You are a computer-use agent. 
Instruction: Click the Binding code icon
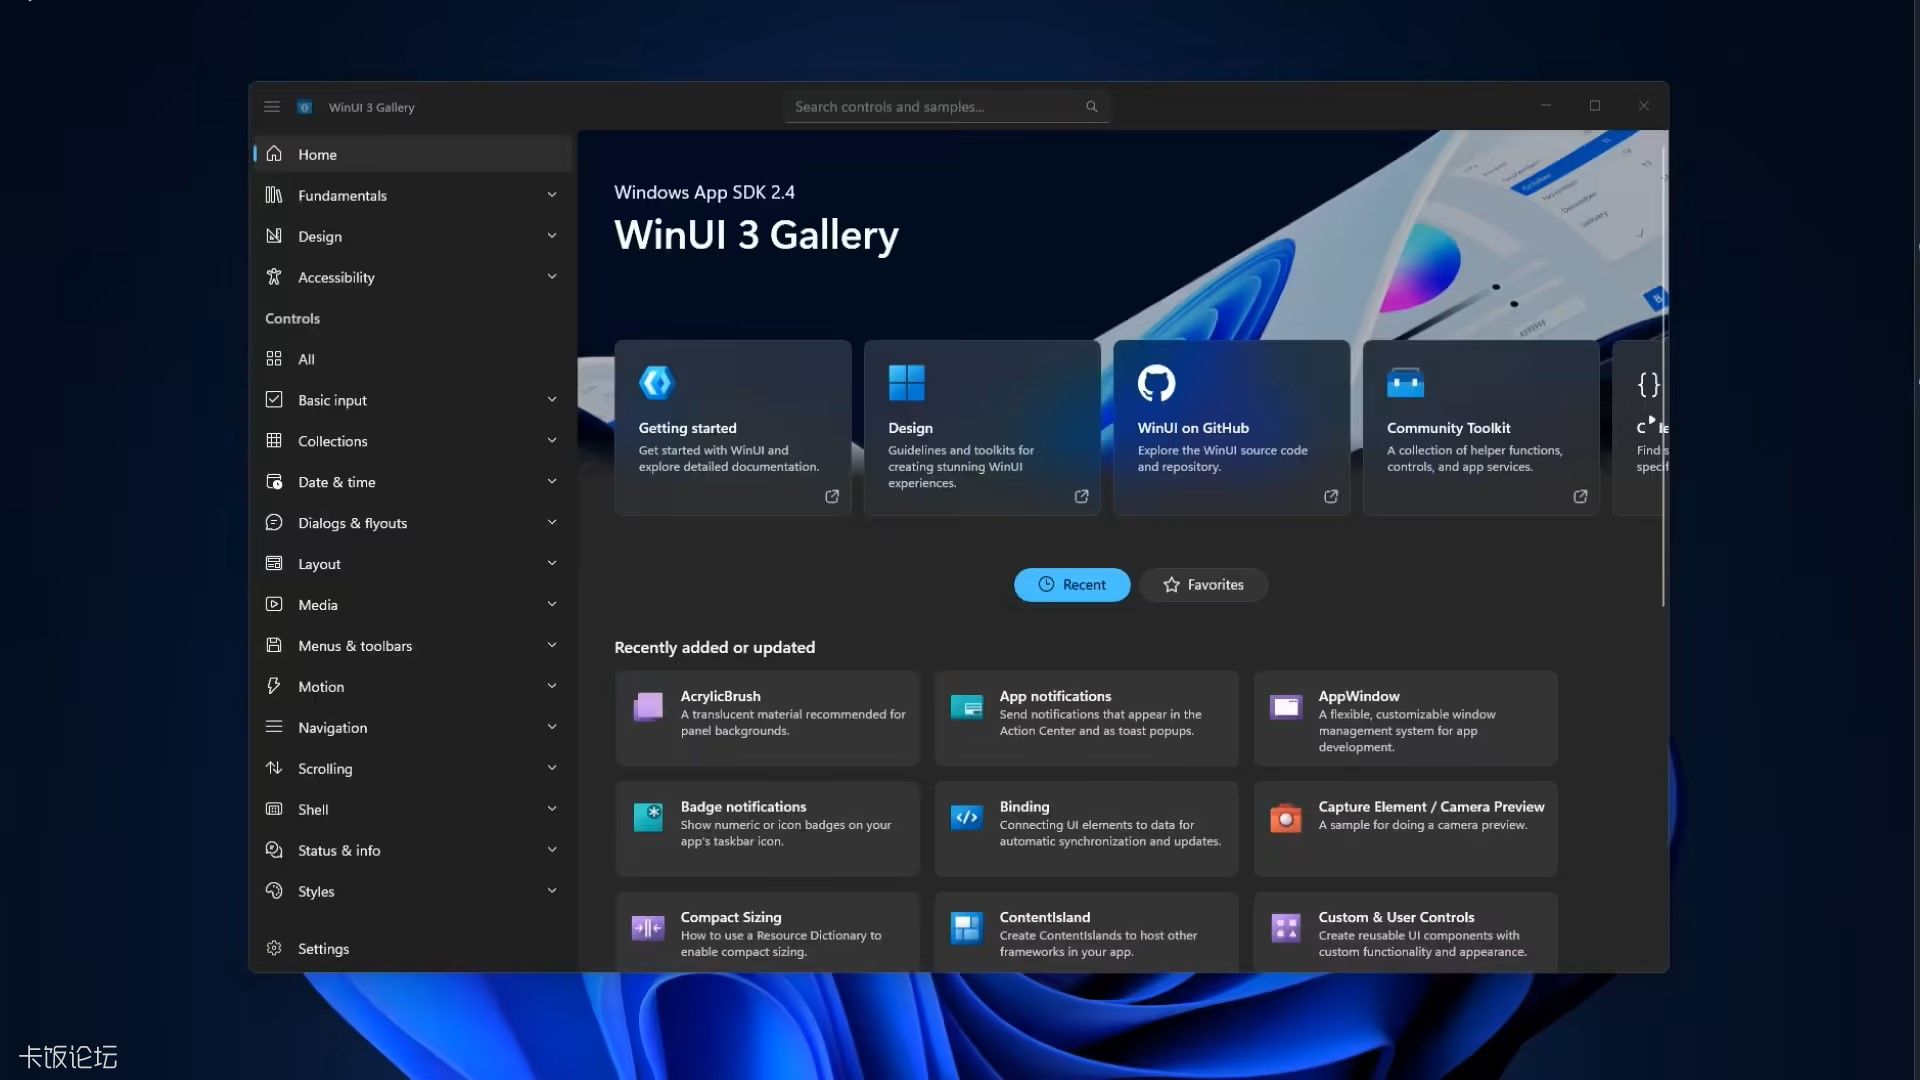tap(967, 817)
